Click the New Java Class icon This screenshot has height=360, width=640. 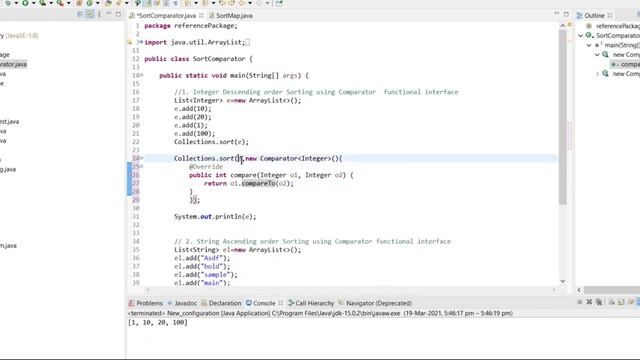(x=89, y=3)
